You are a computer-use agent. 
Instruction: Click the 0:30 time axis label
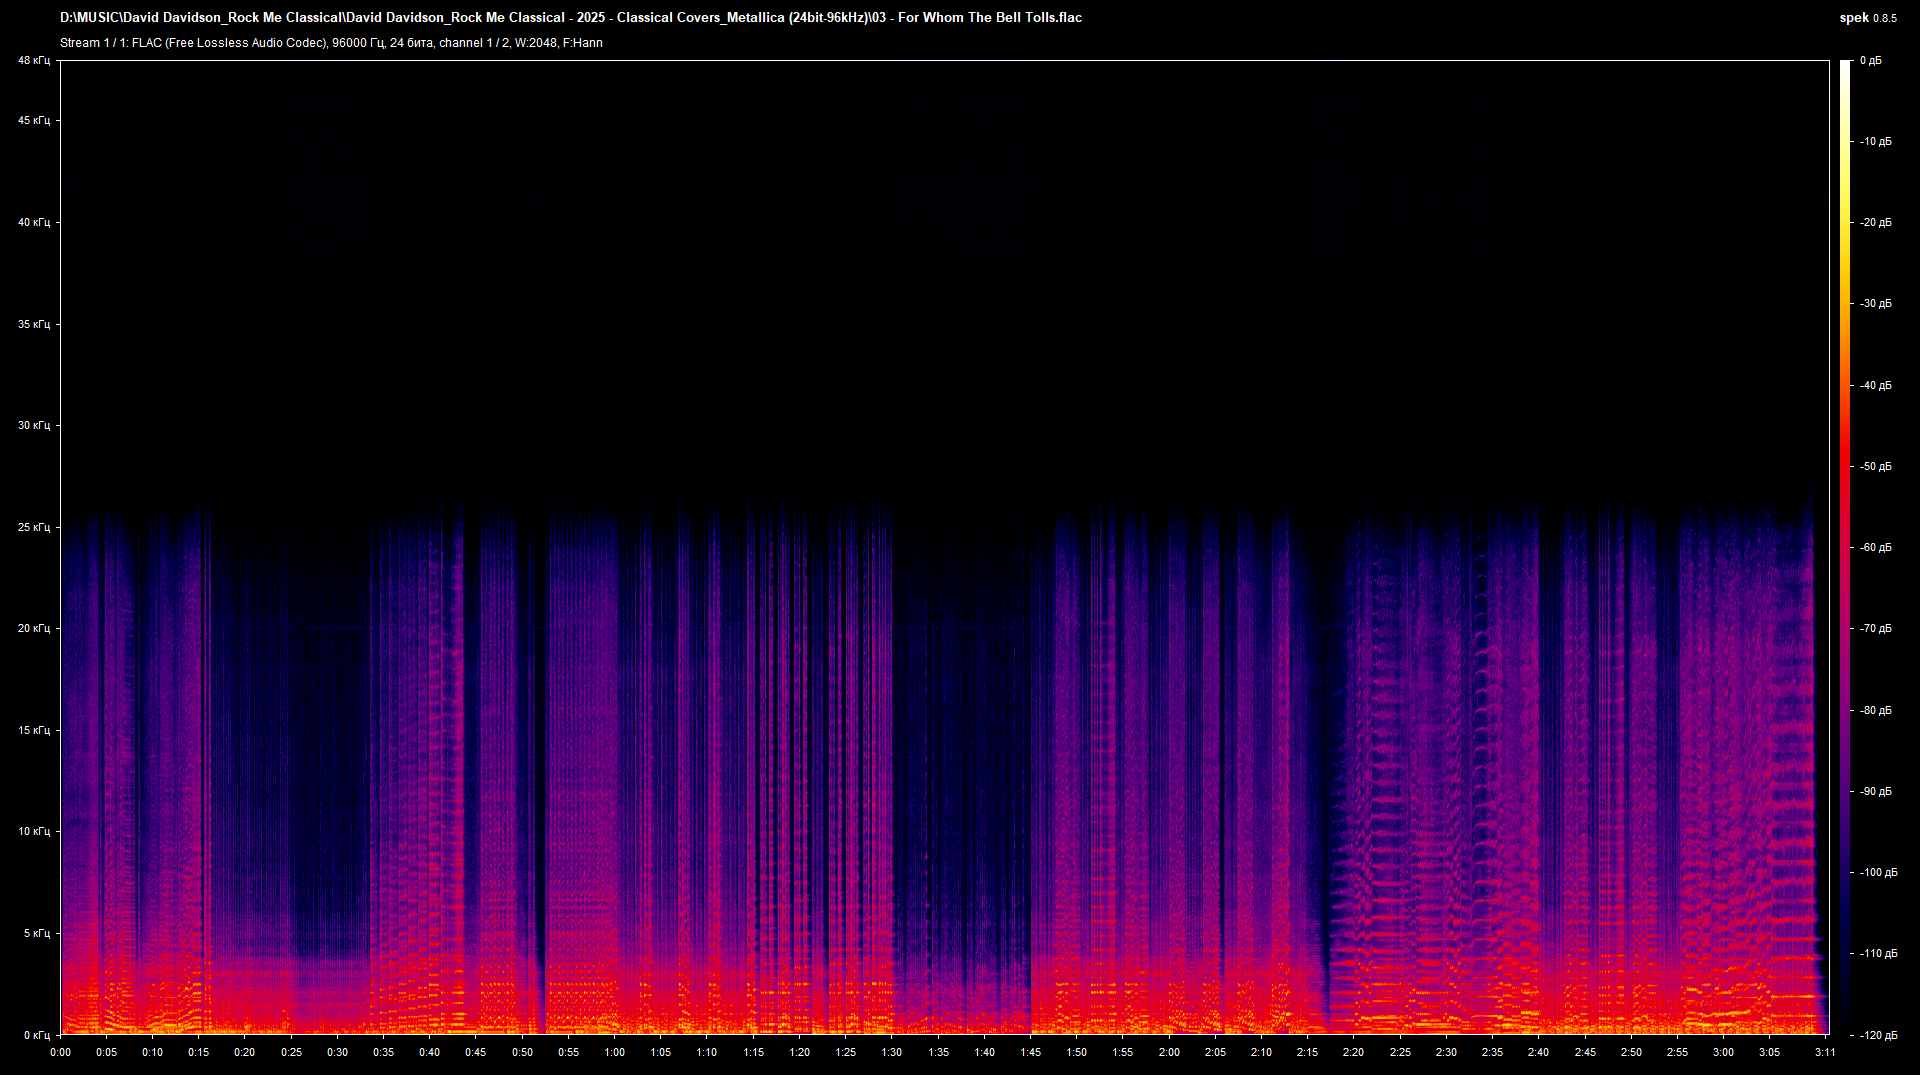pos(337,1052)
